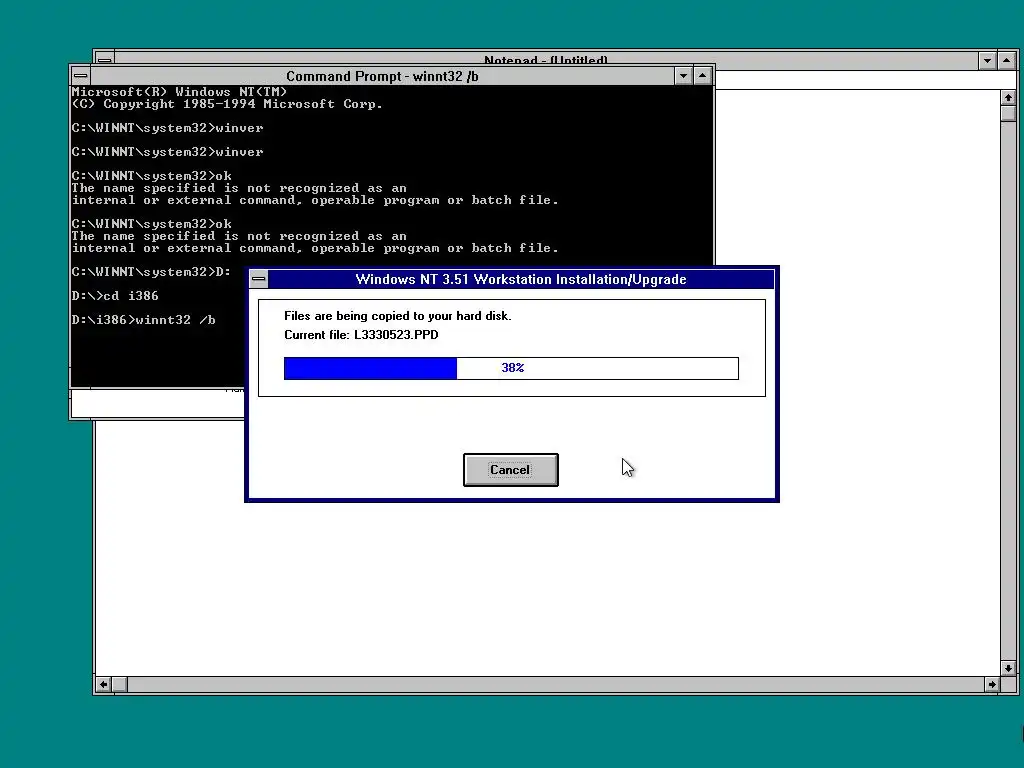This screenshot has width=1024, height=768.
Task: Open Command Prompt window control menu
Action: (80, 76)
